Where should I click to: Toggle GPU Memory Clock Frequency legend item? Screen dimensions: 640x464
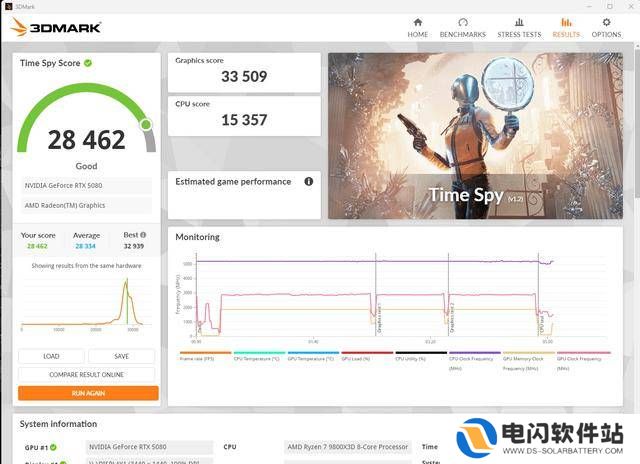528,361
